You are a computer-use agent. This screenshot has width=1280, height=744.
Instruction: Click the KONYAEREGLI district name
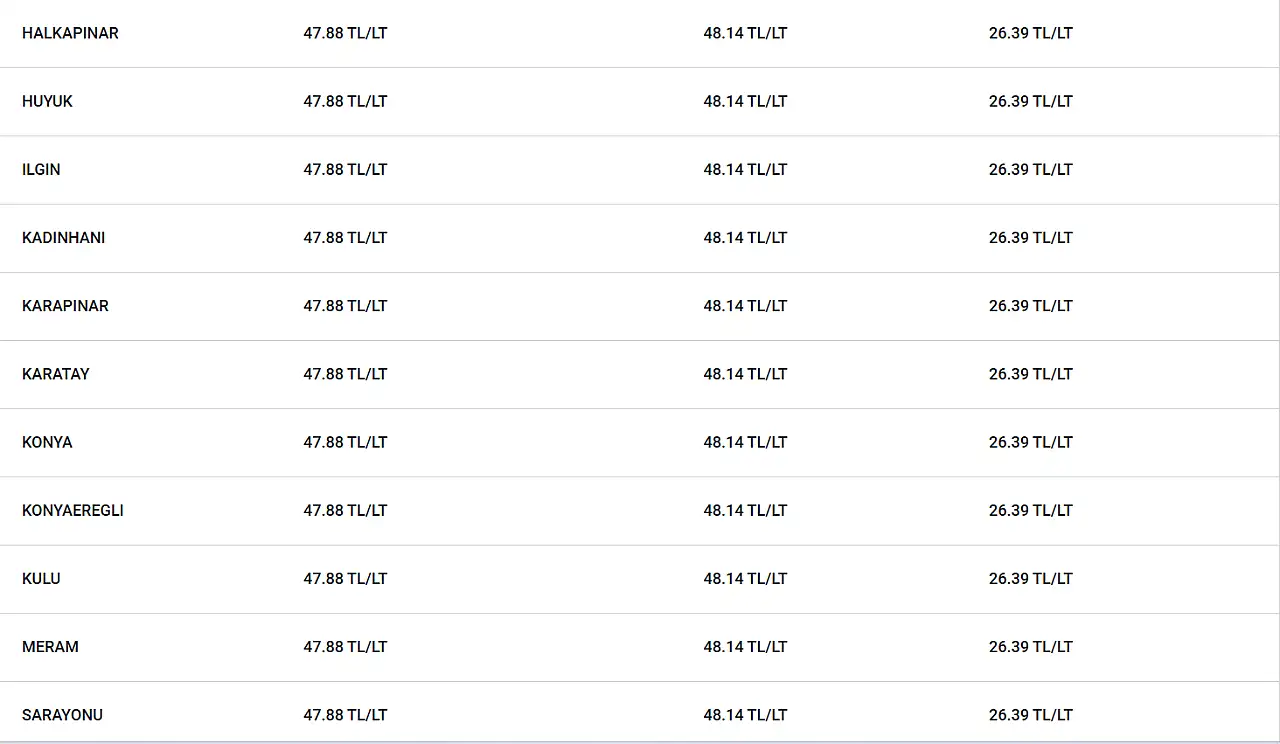73,509
